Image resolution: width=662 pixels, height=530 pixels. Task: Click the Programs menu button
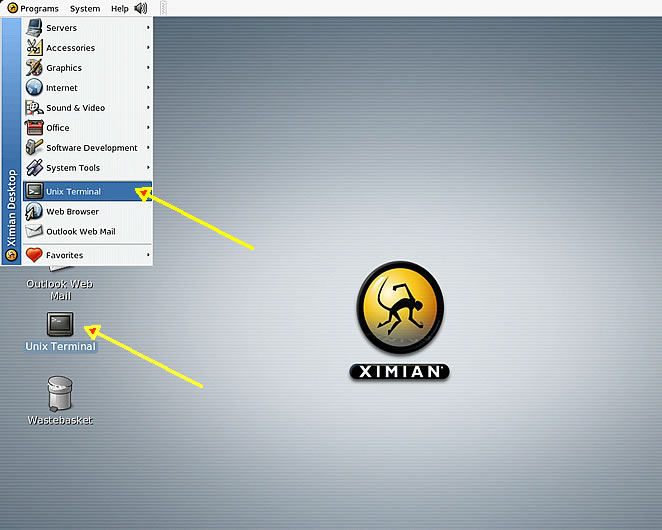[x=33, y=8]
